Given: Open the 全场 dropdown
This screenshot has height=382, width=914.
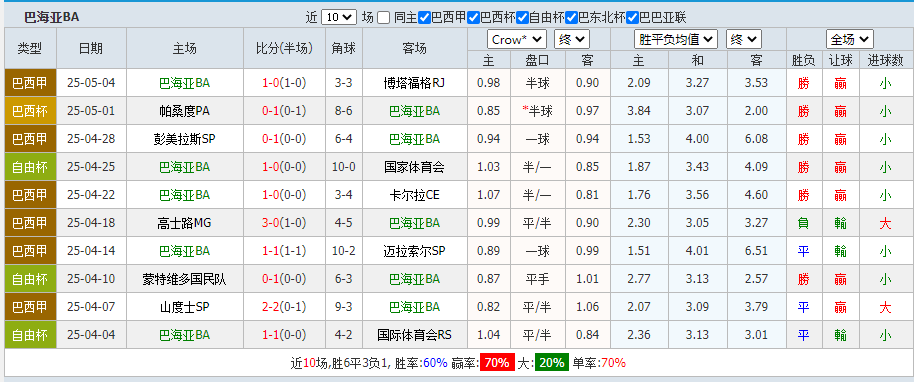Looking at the screenshot, I should pos(850,40).
